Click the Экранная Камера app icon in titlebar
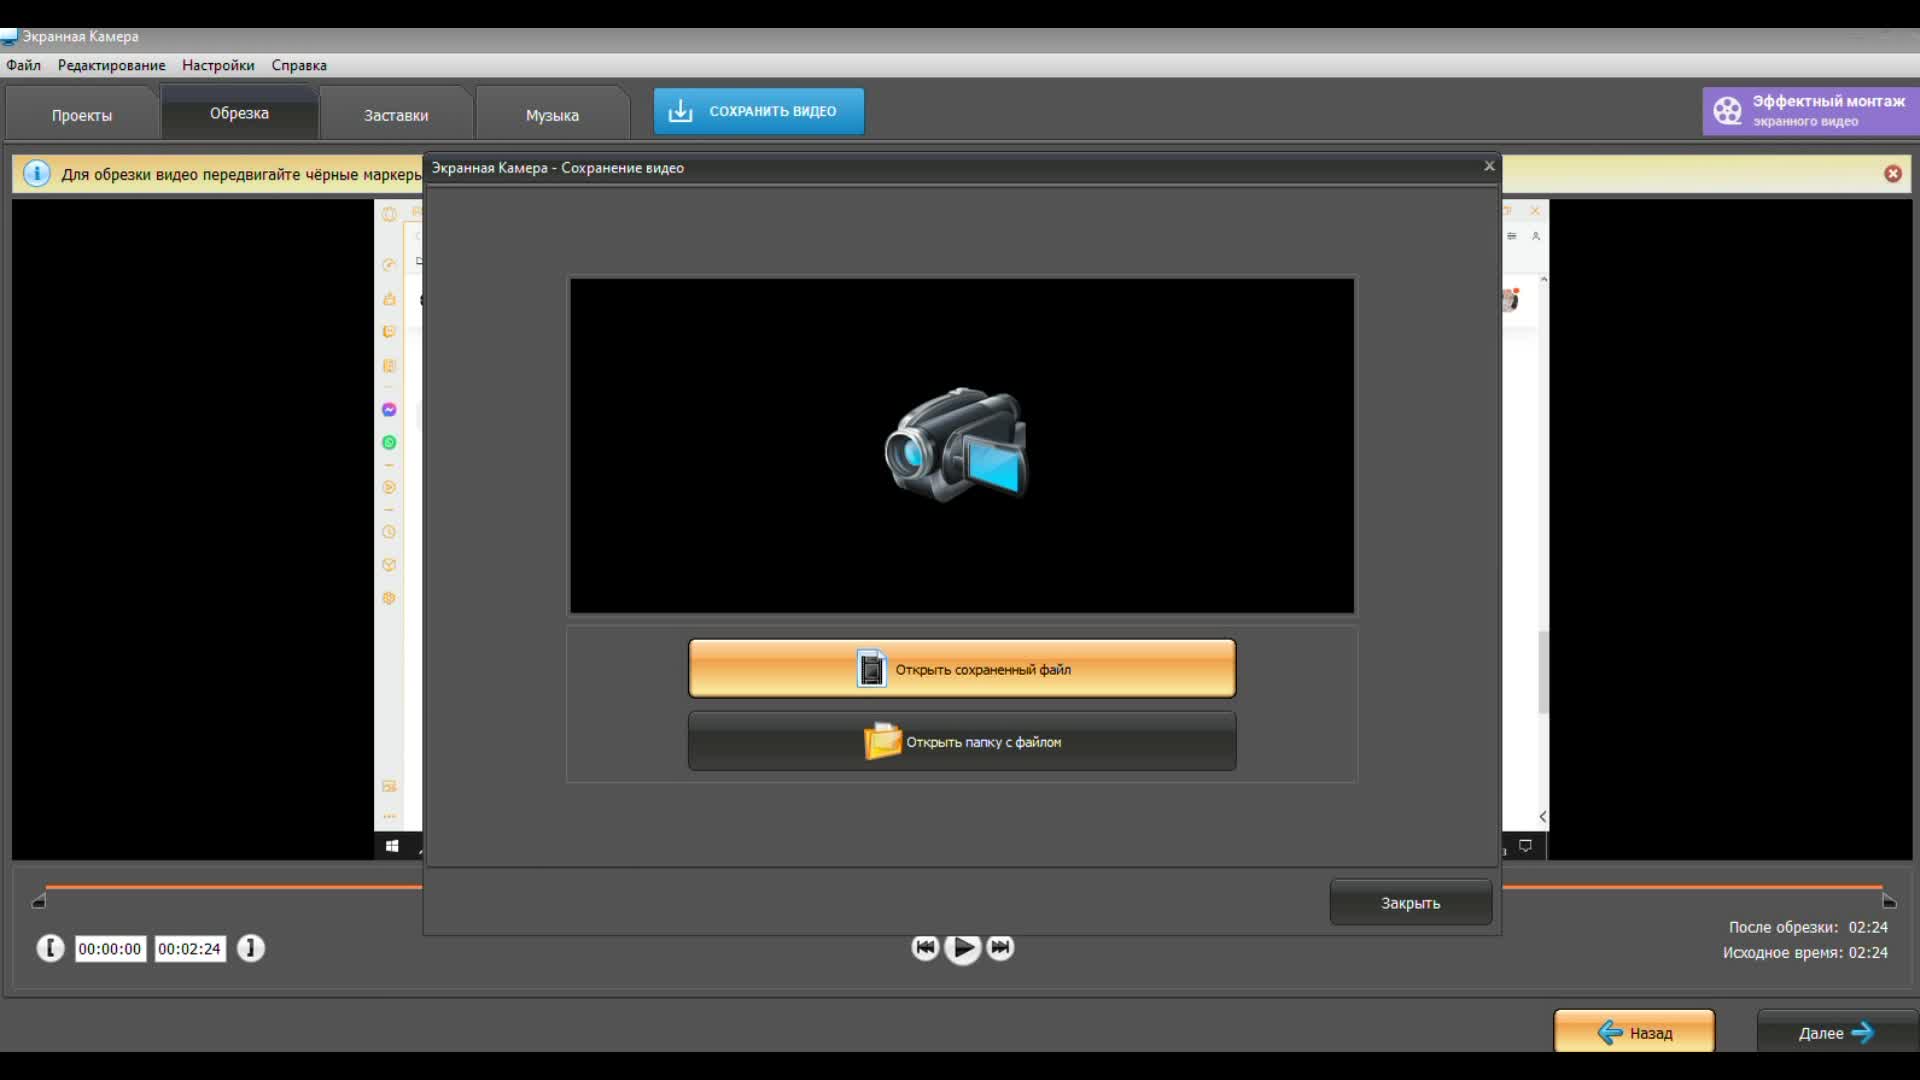The width and height of the screenshot is (1920, 1080). pyautogui.click(x=10, y=36)
